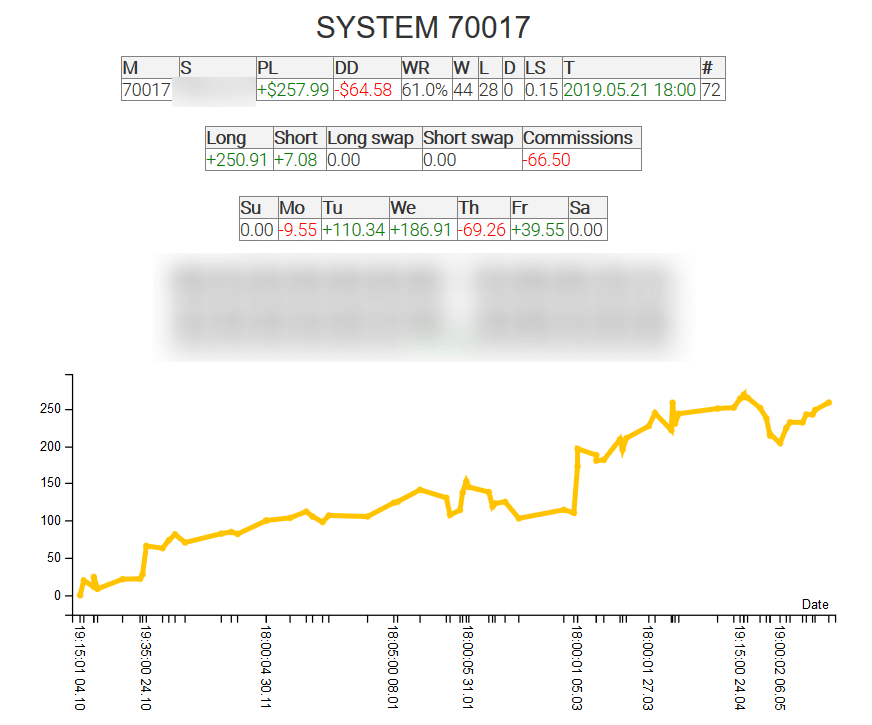Select the DD column header
Screen dimensions: 872x725
pos(367,68)
